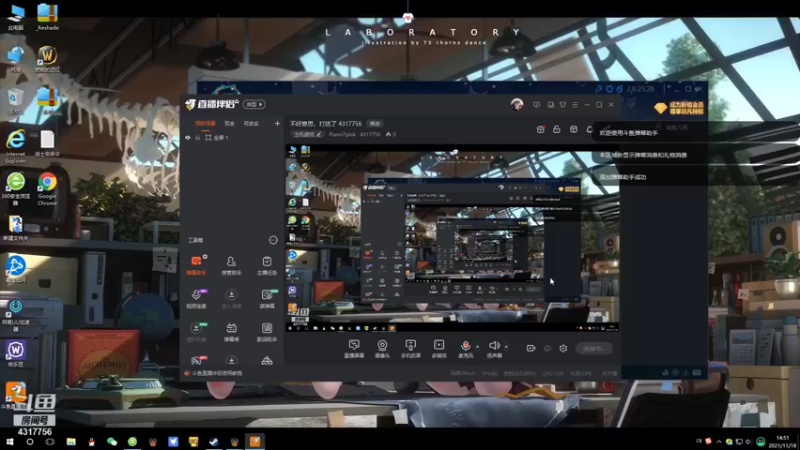800x450 pixels.
Task: Open the 弹幕秀 tool
Action: (231, 332)
